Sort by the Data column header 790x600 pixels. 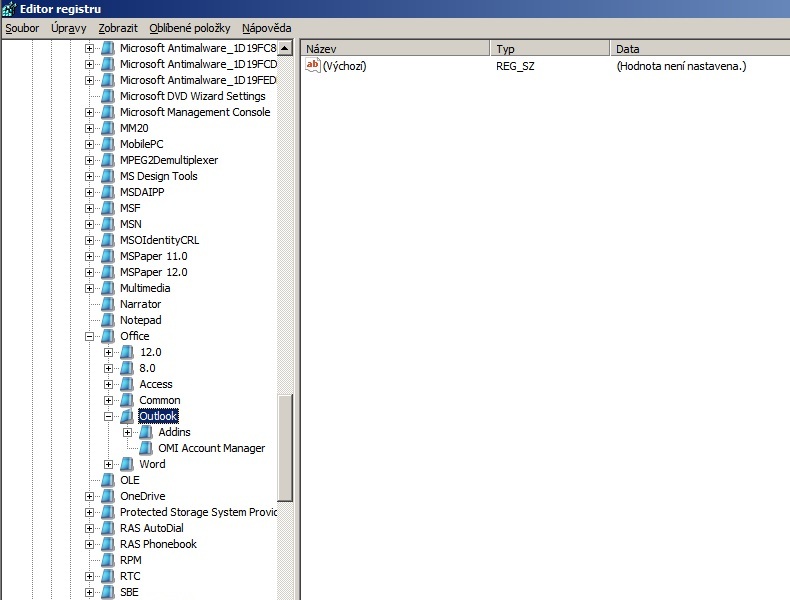(700, 49)
